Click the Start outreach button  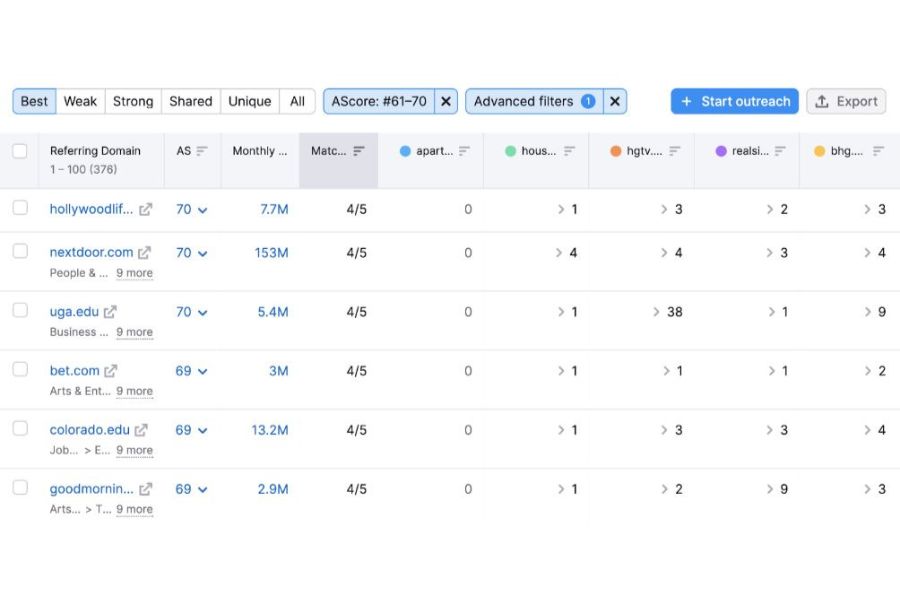pos(735,102)
